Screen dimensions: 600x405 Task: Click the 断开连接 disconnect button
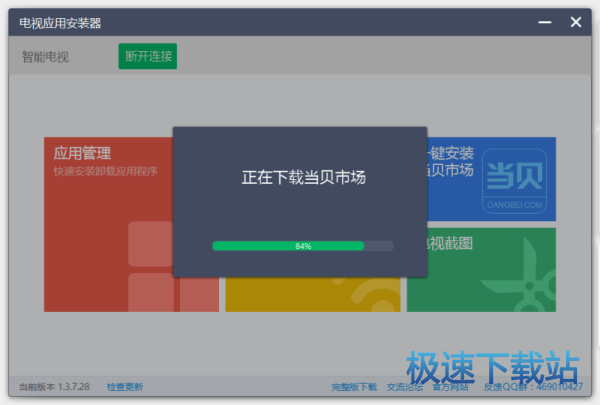147,57
